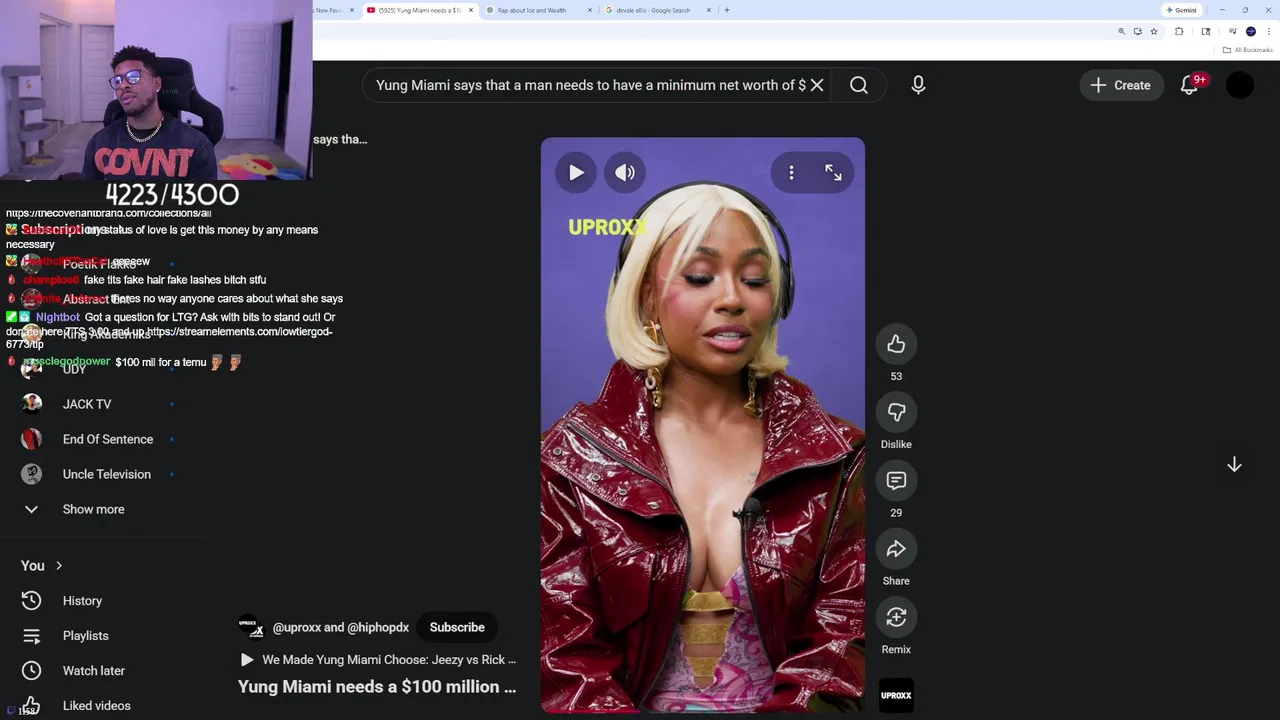Open the browser zoom magnifier icon

coord(1121,32)
